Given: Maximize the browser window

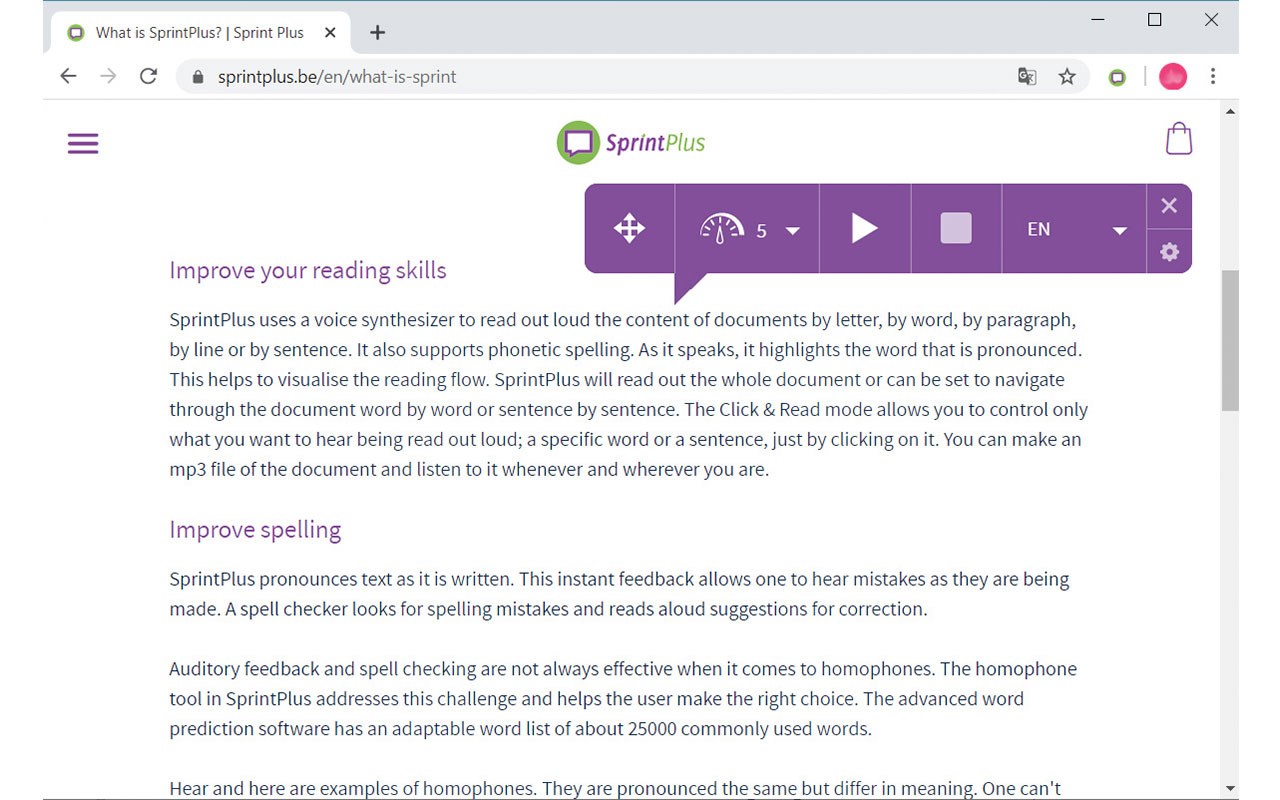Looking at the screenshot, I should pos(1154,20).
